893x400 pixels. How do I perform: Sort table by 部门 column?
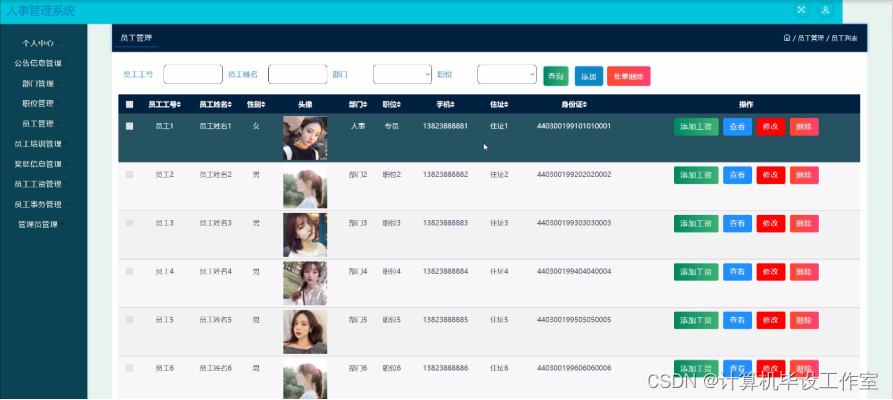(358, 105)
